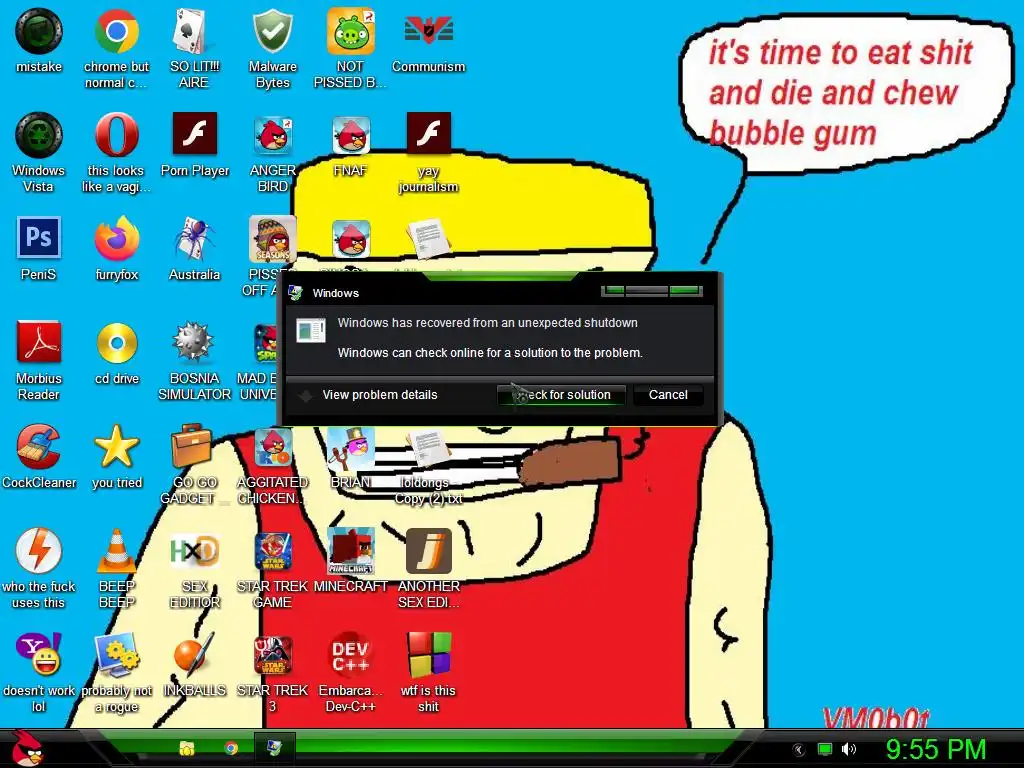The height and width of the screenshot is (768, 1024).
Task: Select the orange 'j' jEdit icon
Action: pos(428,551)
